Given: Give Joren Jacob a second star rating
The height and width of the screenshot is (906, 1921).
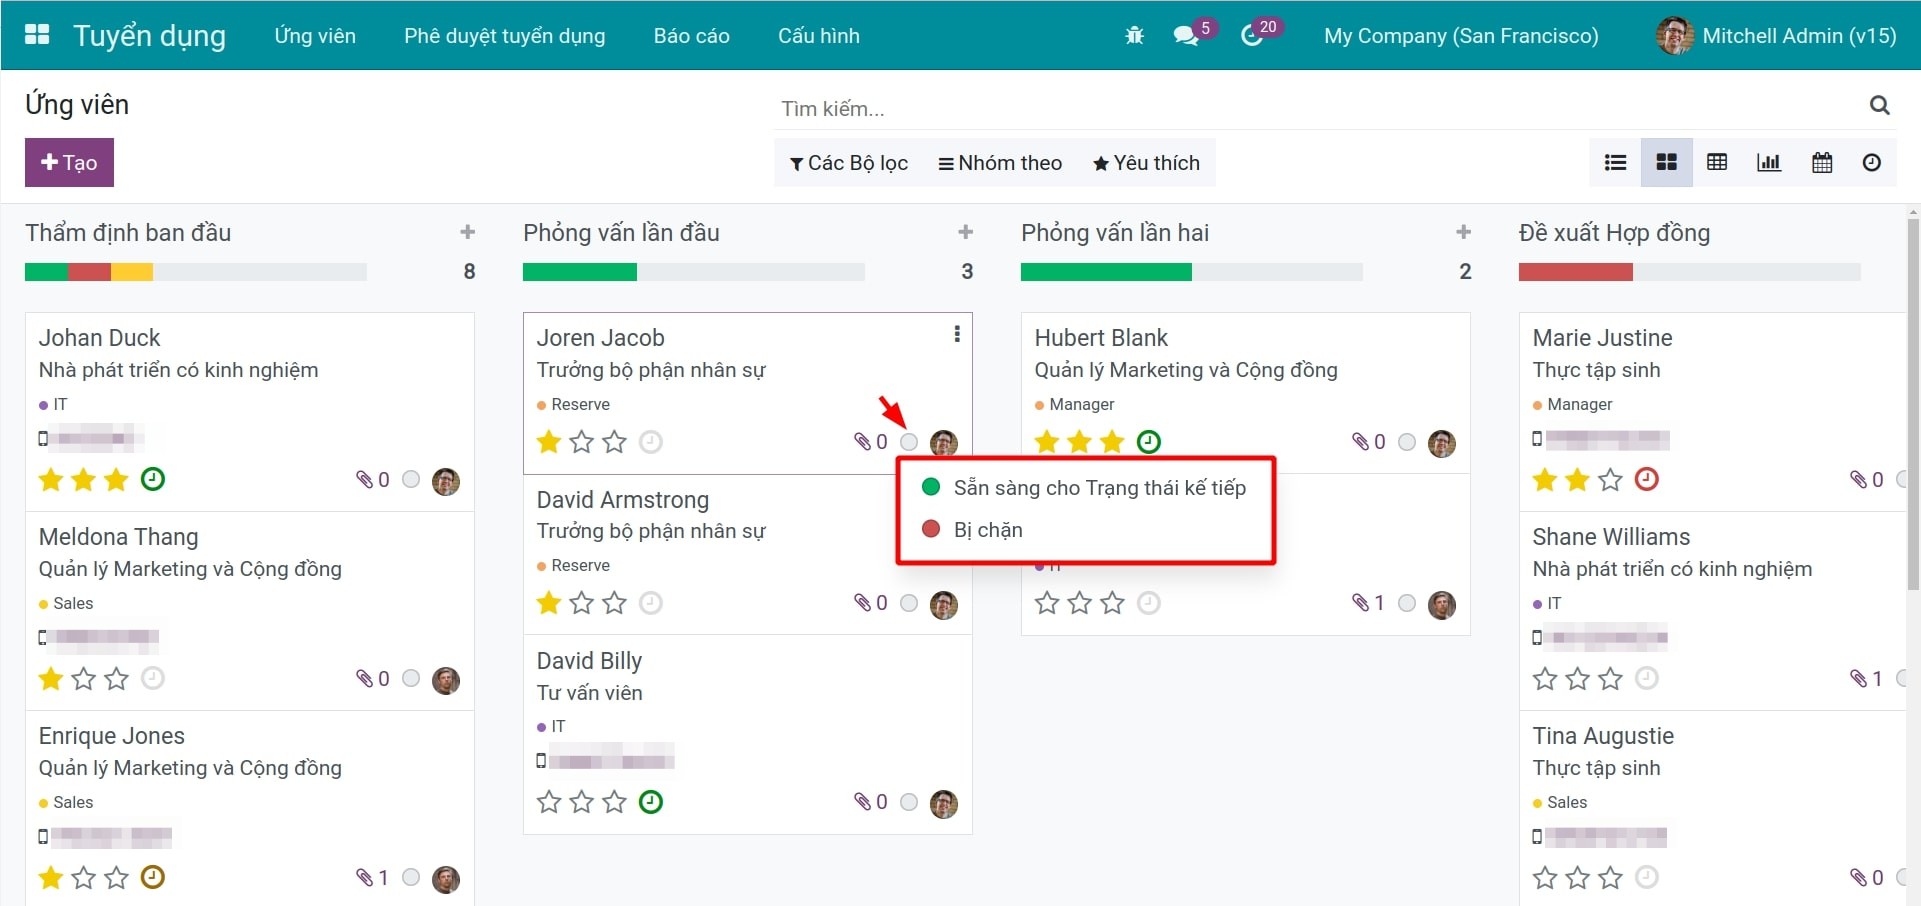Looking at the screenshot, I should tap(581, 442).
